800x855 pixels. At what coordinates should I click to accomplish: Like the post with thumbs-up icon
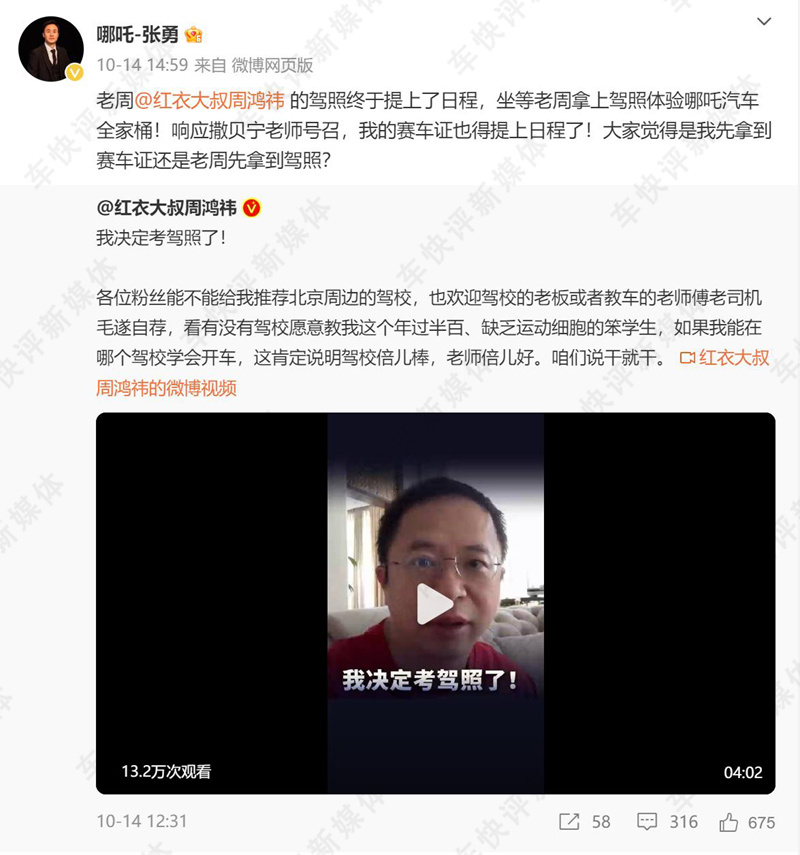tap(729, 822)
